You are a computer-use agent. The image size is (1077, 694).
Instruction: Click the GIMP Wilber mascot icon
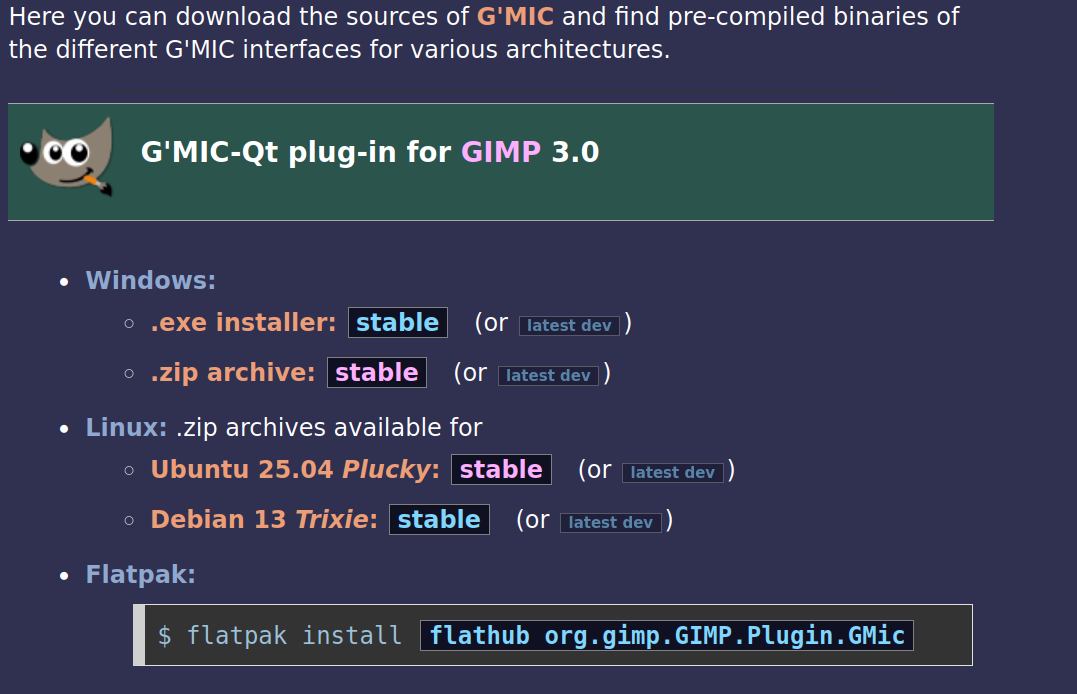[x=67, y=157]
